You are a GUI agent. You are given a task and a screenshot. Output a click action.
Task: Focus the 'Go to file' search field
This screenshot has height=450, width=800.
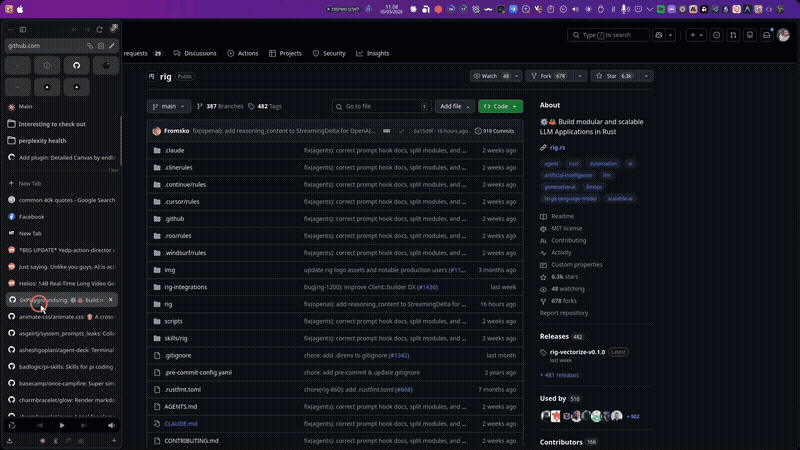(x=381, y=106)
